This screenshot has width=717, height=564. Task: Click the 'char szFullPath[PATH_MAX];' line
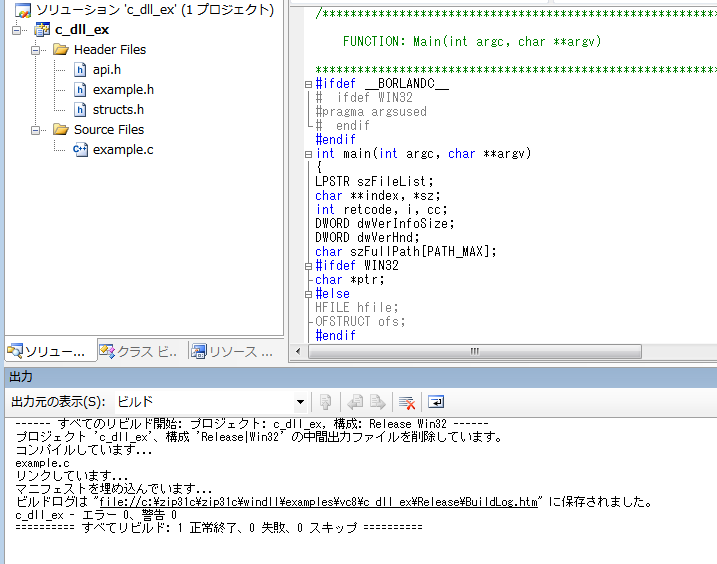coord(406,252)
